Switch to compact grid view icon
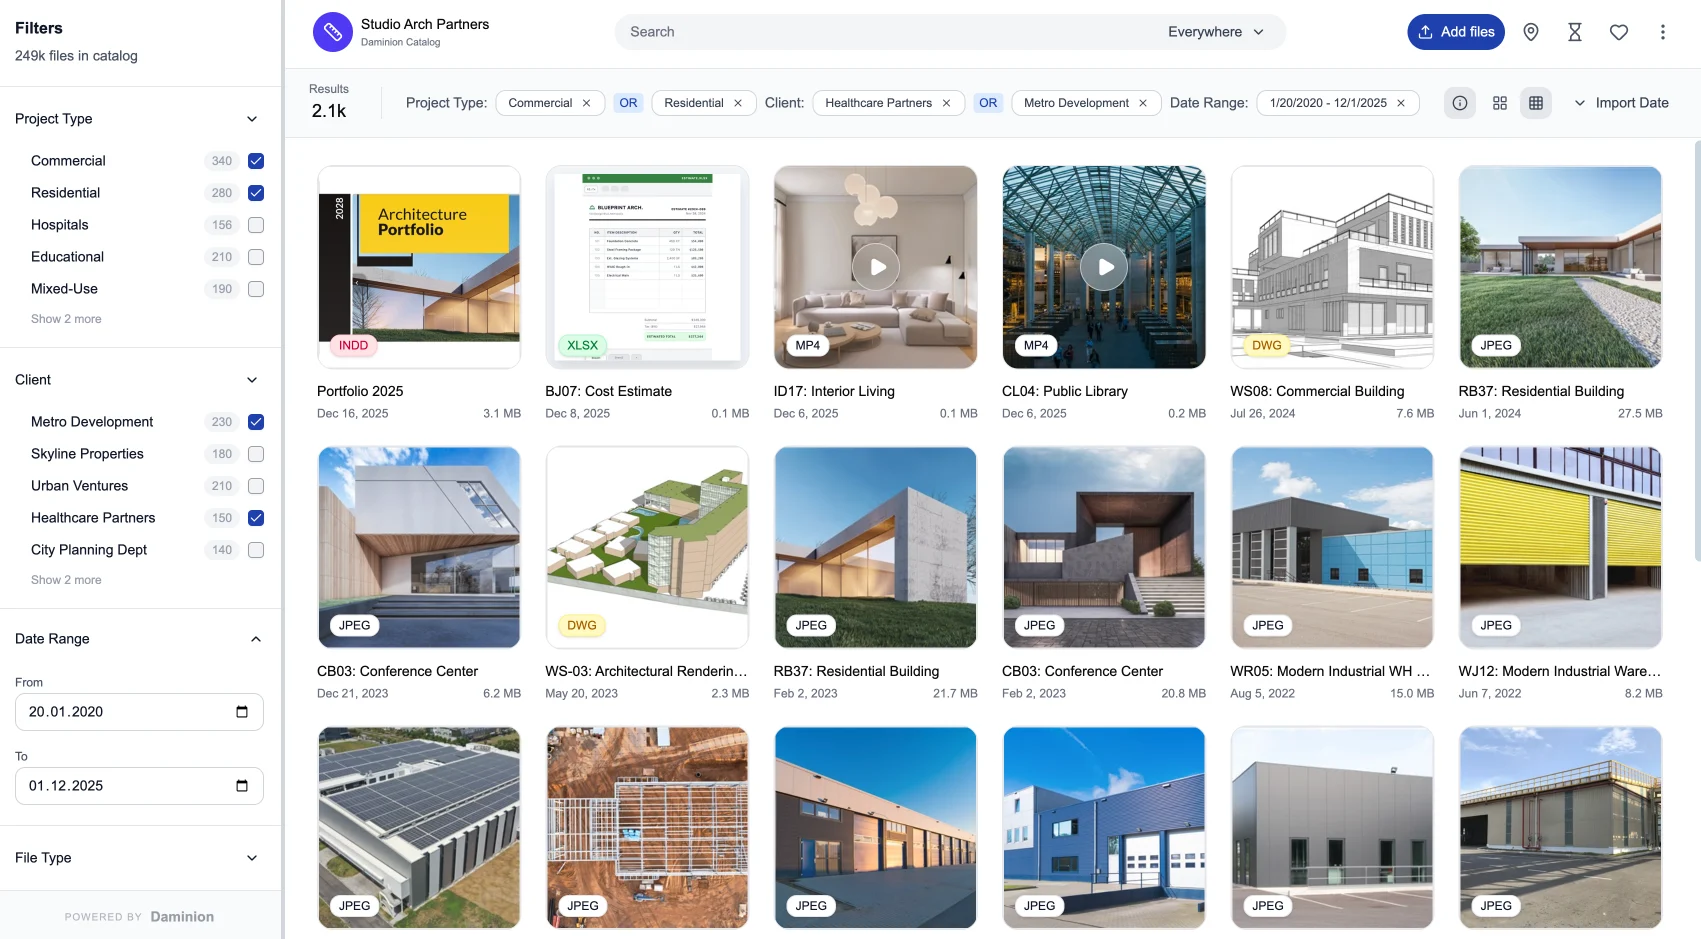Image resolution: width=1701 pixels, height=939 pixels. 1535,103
